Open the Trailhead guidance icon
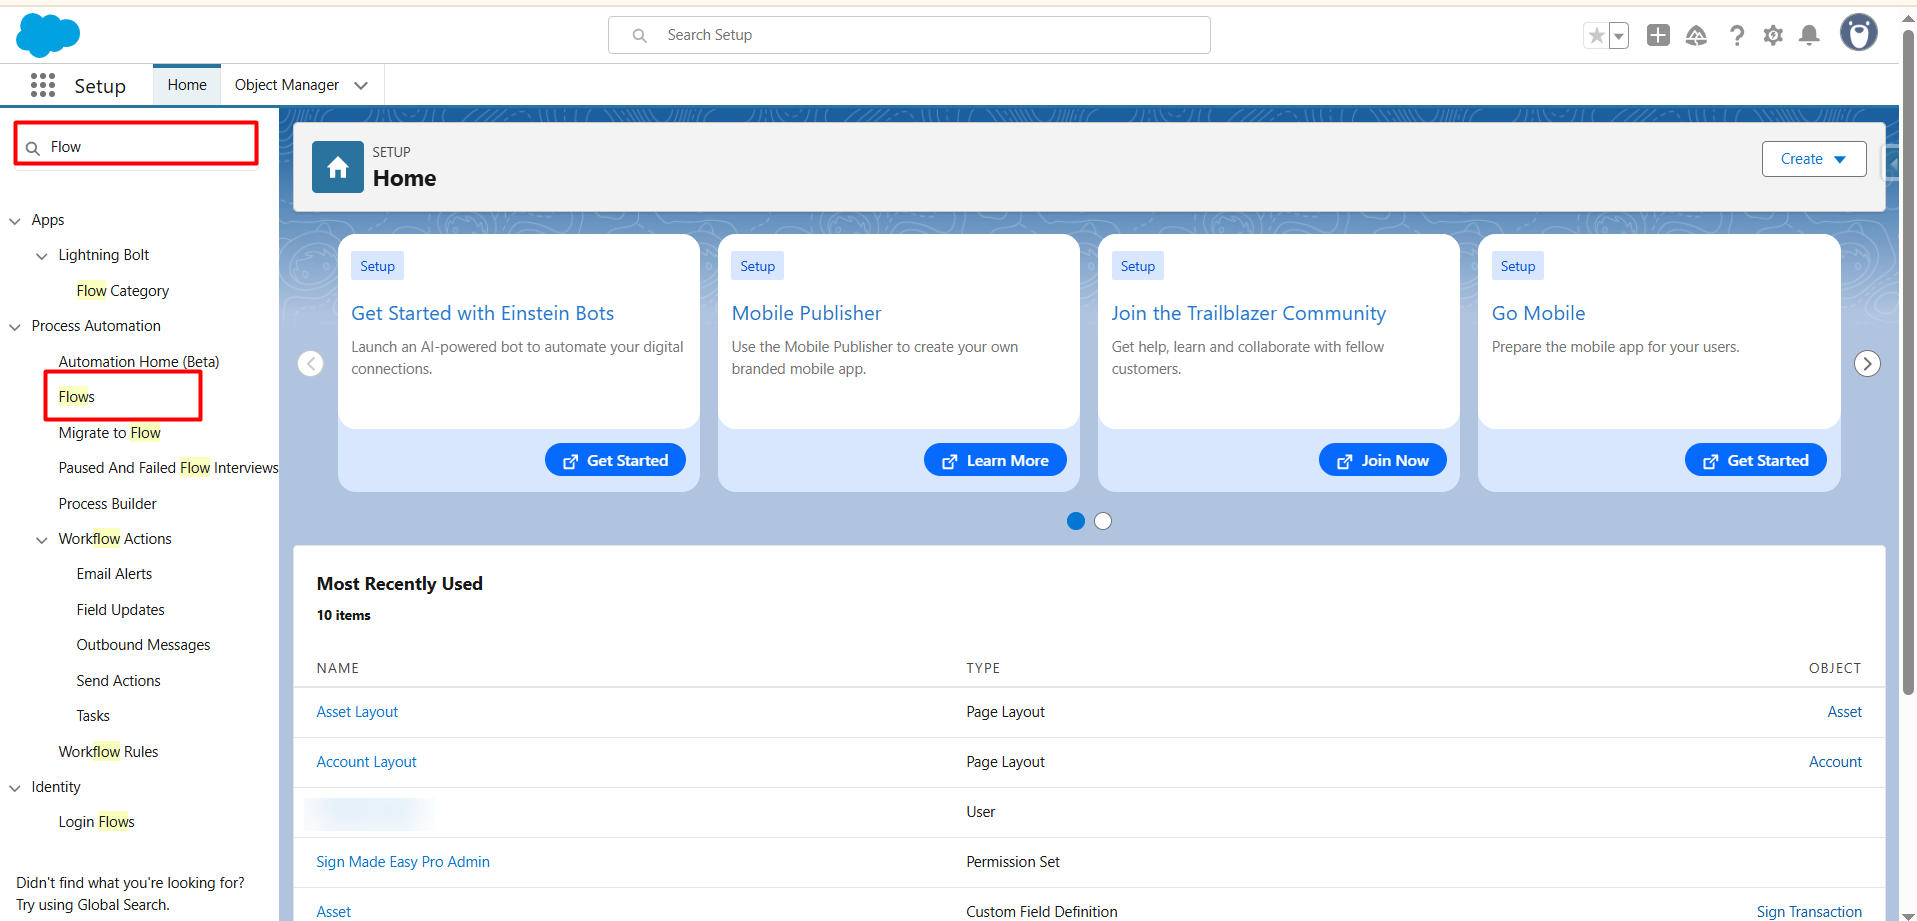 (1696, 36)
